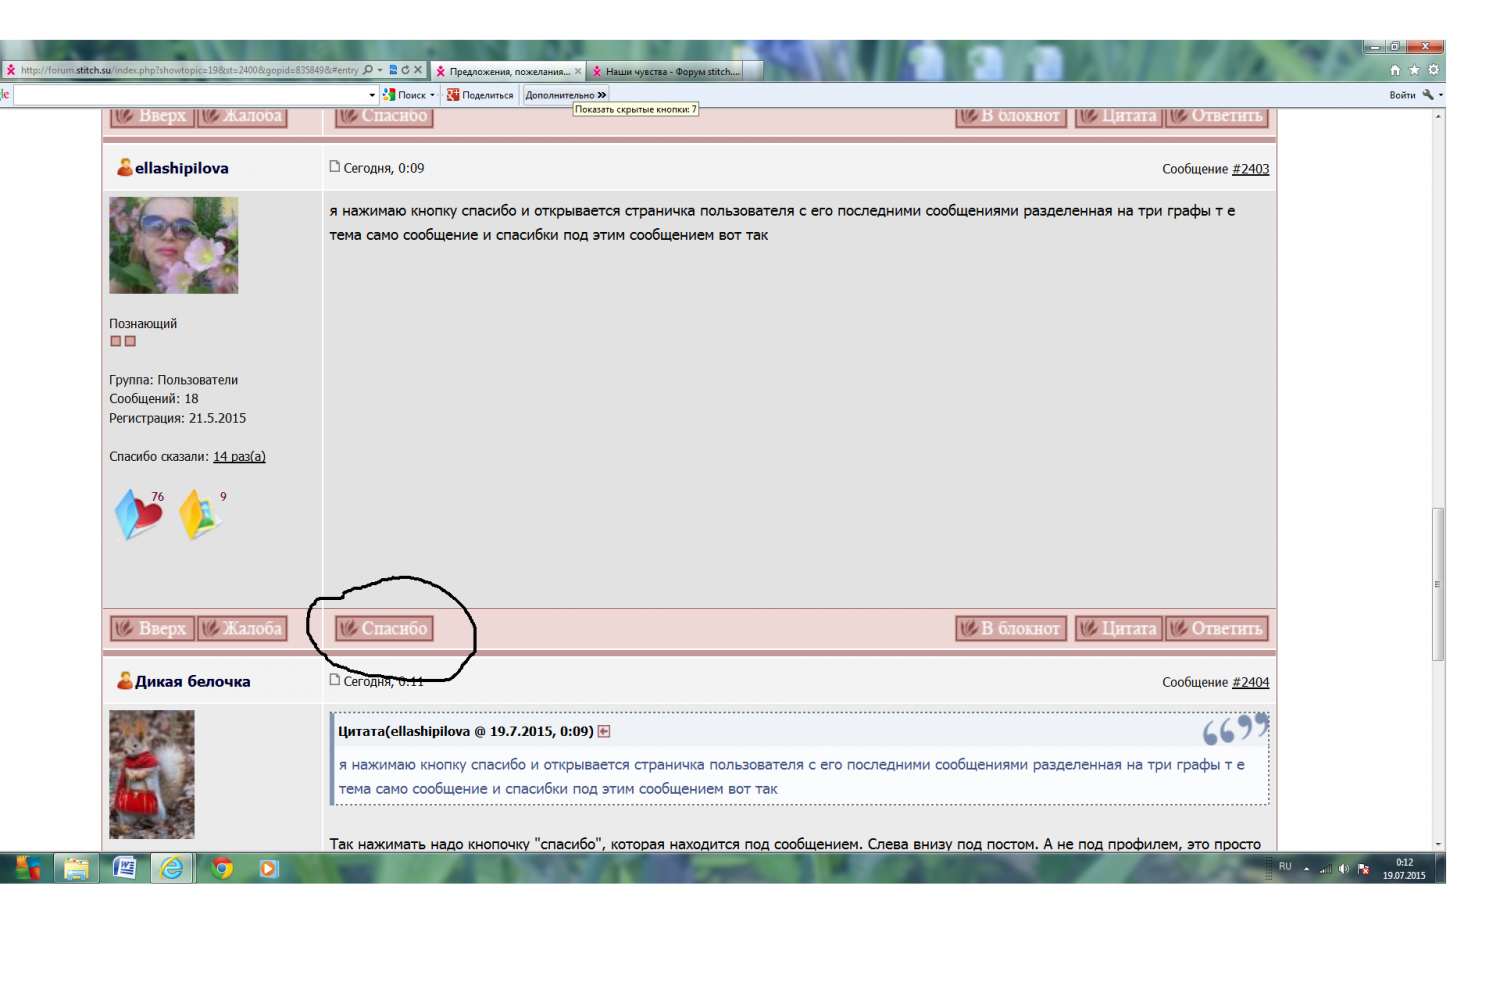Click Ответить under ellashipilova's post
The height and width of the screenshot is (1000, 1500).
point(1217,628)
